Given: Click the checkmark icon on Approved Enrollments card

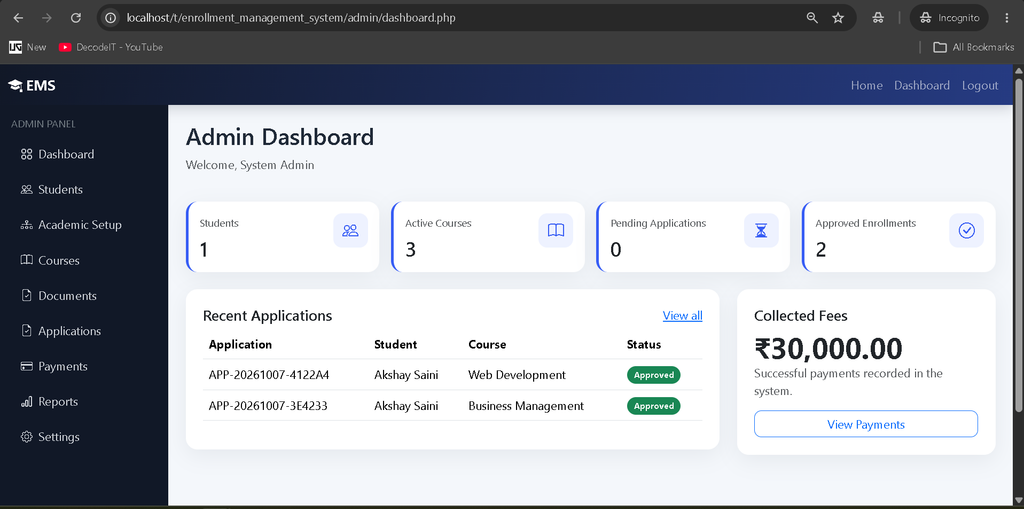Looking at the screenshot, I should click(x=967, y=230).
